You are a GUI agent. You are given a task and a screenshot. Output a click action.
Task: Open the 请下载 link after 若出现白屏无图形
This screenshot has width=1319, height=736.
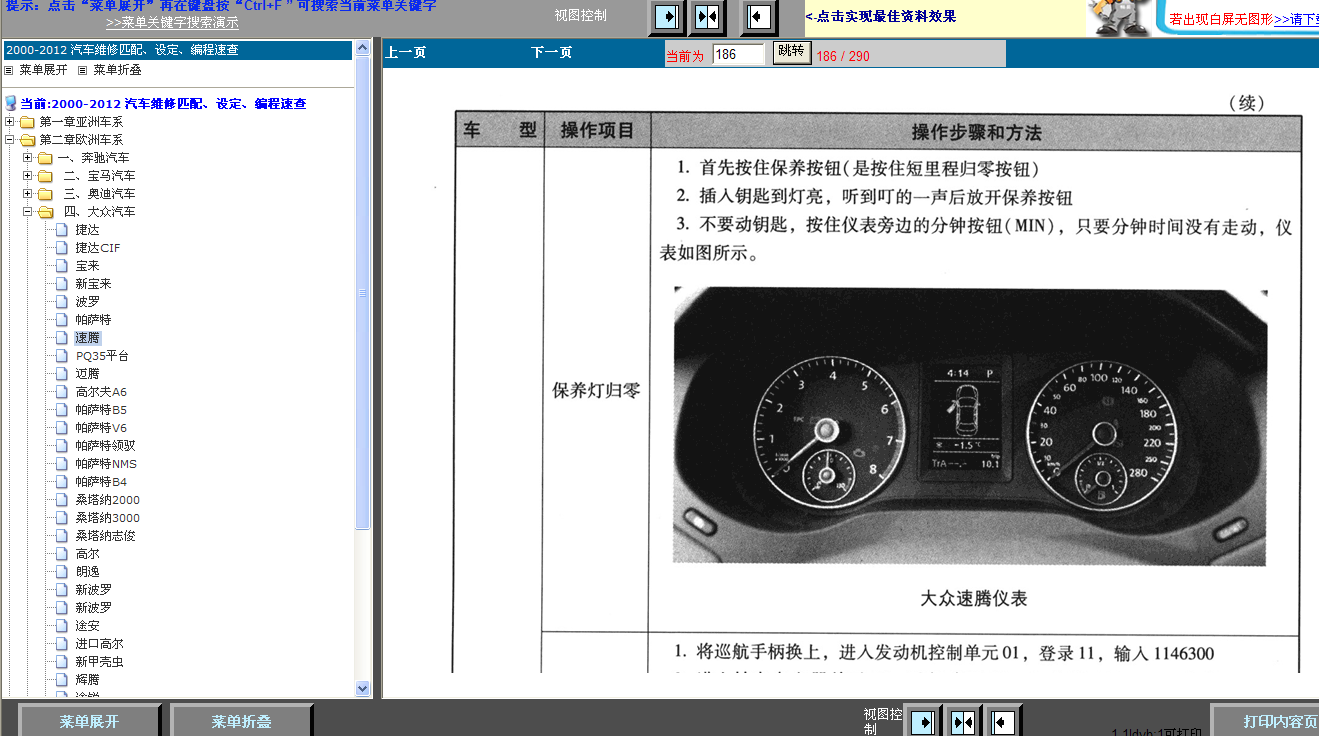coord(1296,19)
